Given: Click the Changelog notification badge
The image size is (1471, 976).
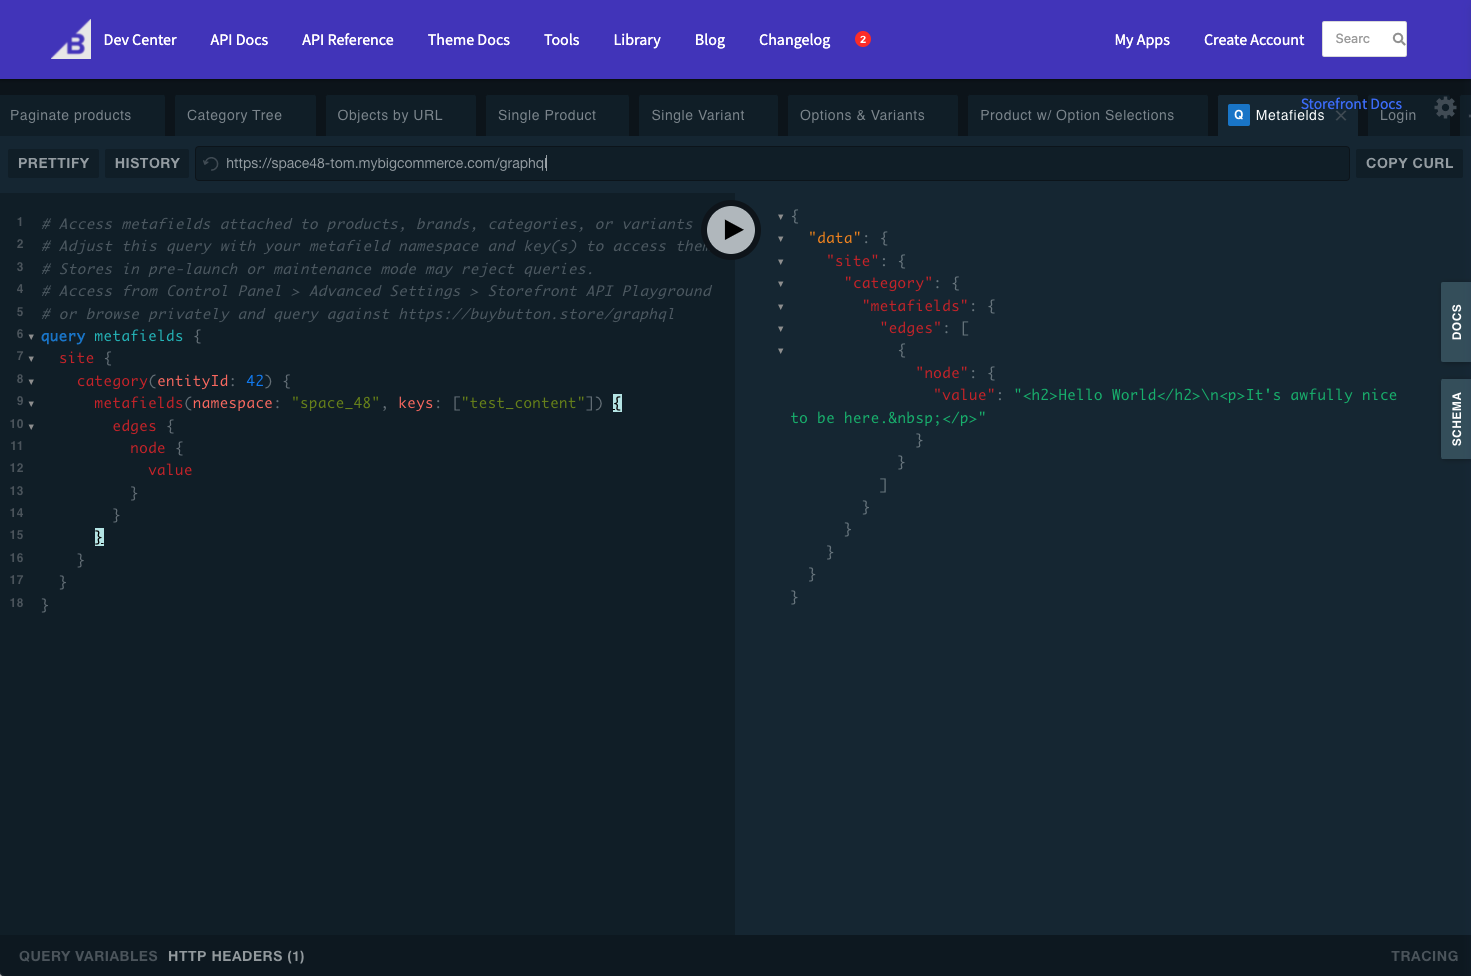Looking at the screenshot, I should point(863,39).
